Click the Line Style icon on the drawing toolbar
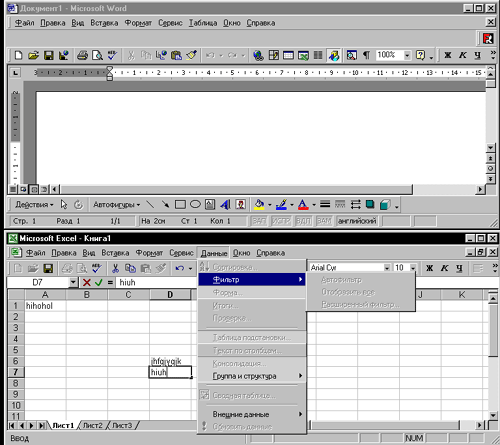This screenshot has width=500, height=445. pos(325,204)
